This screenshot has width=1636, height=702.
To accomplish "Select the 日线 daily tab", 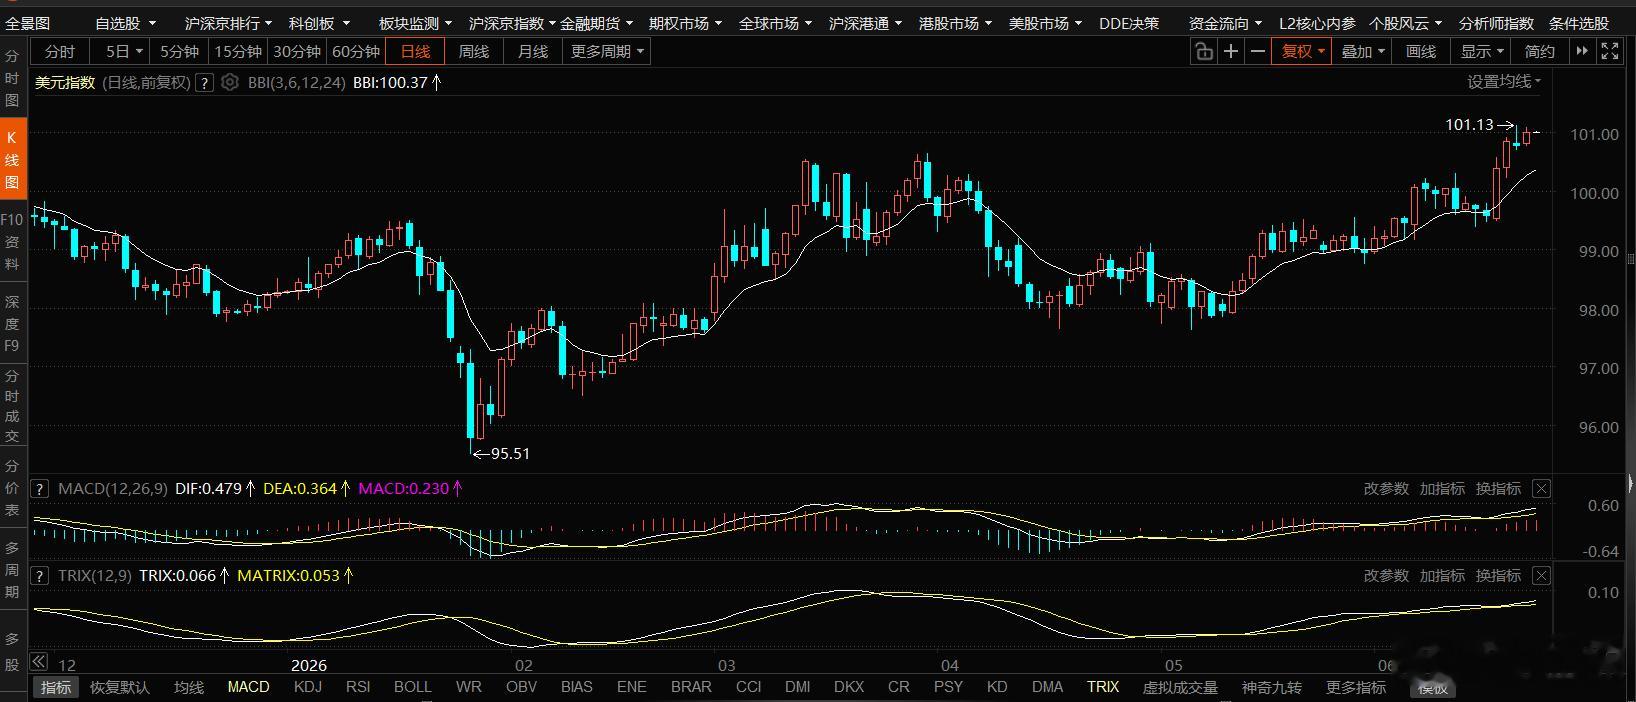I will click(x=415, y=51).
